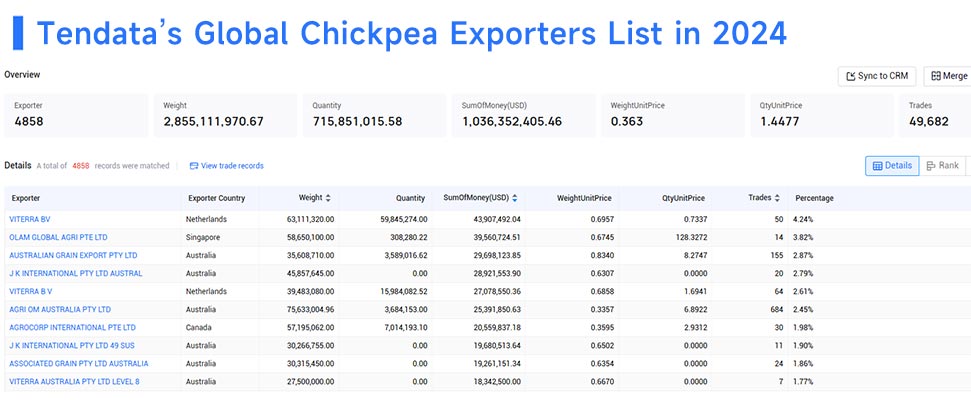Open ASSOCIATED GRAIN PTY LTD AUSTRALIA link
The width and height of the screenshot is (971, 400).
coord(79,363)
